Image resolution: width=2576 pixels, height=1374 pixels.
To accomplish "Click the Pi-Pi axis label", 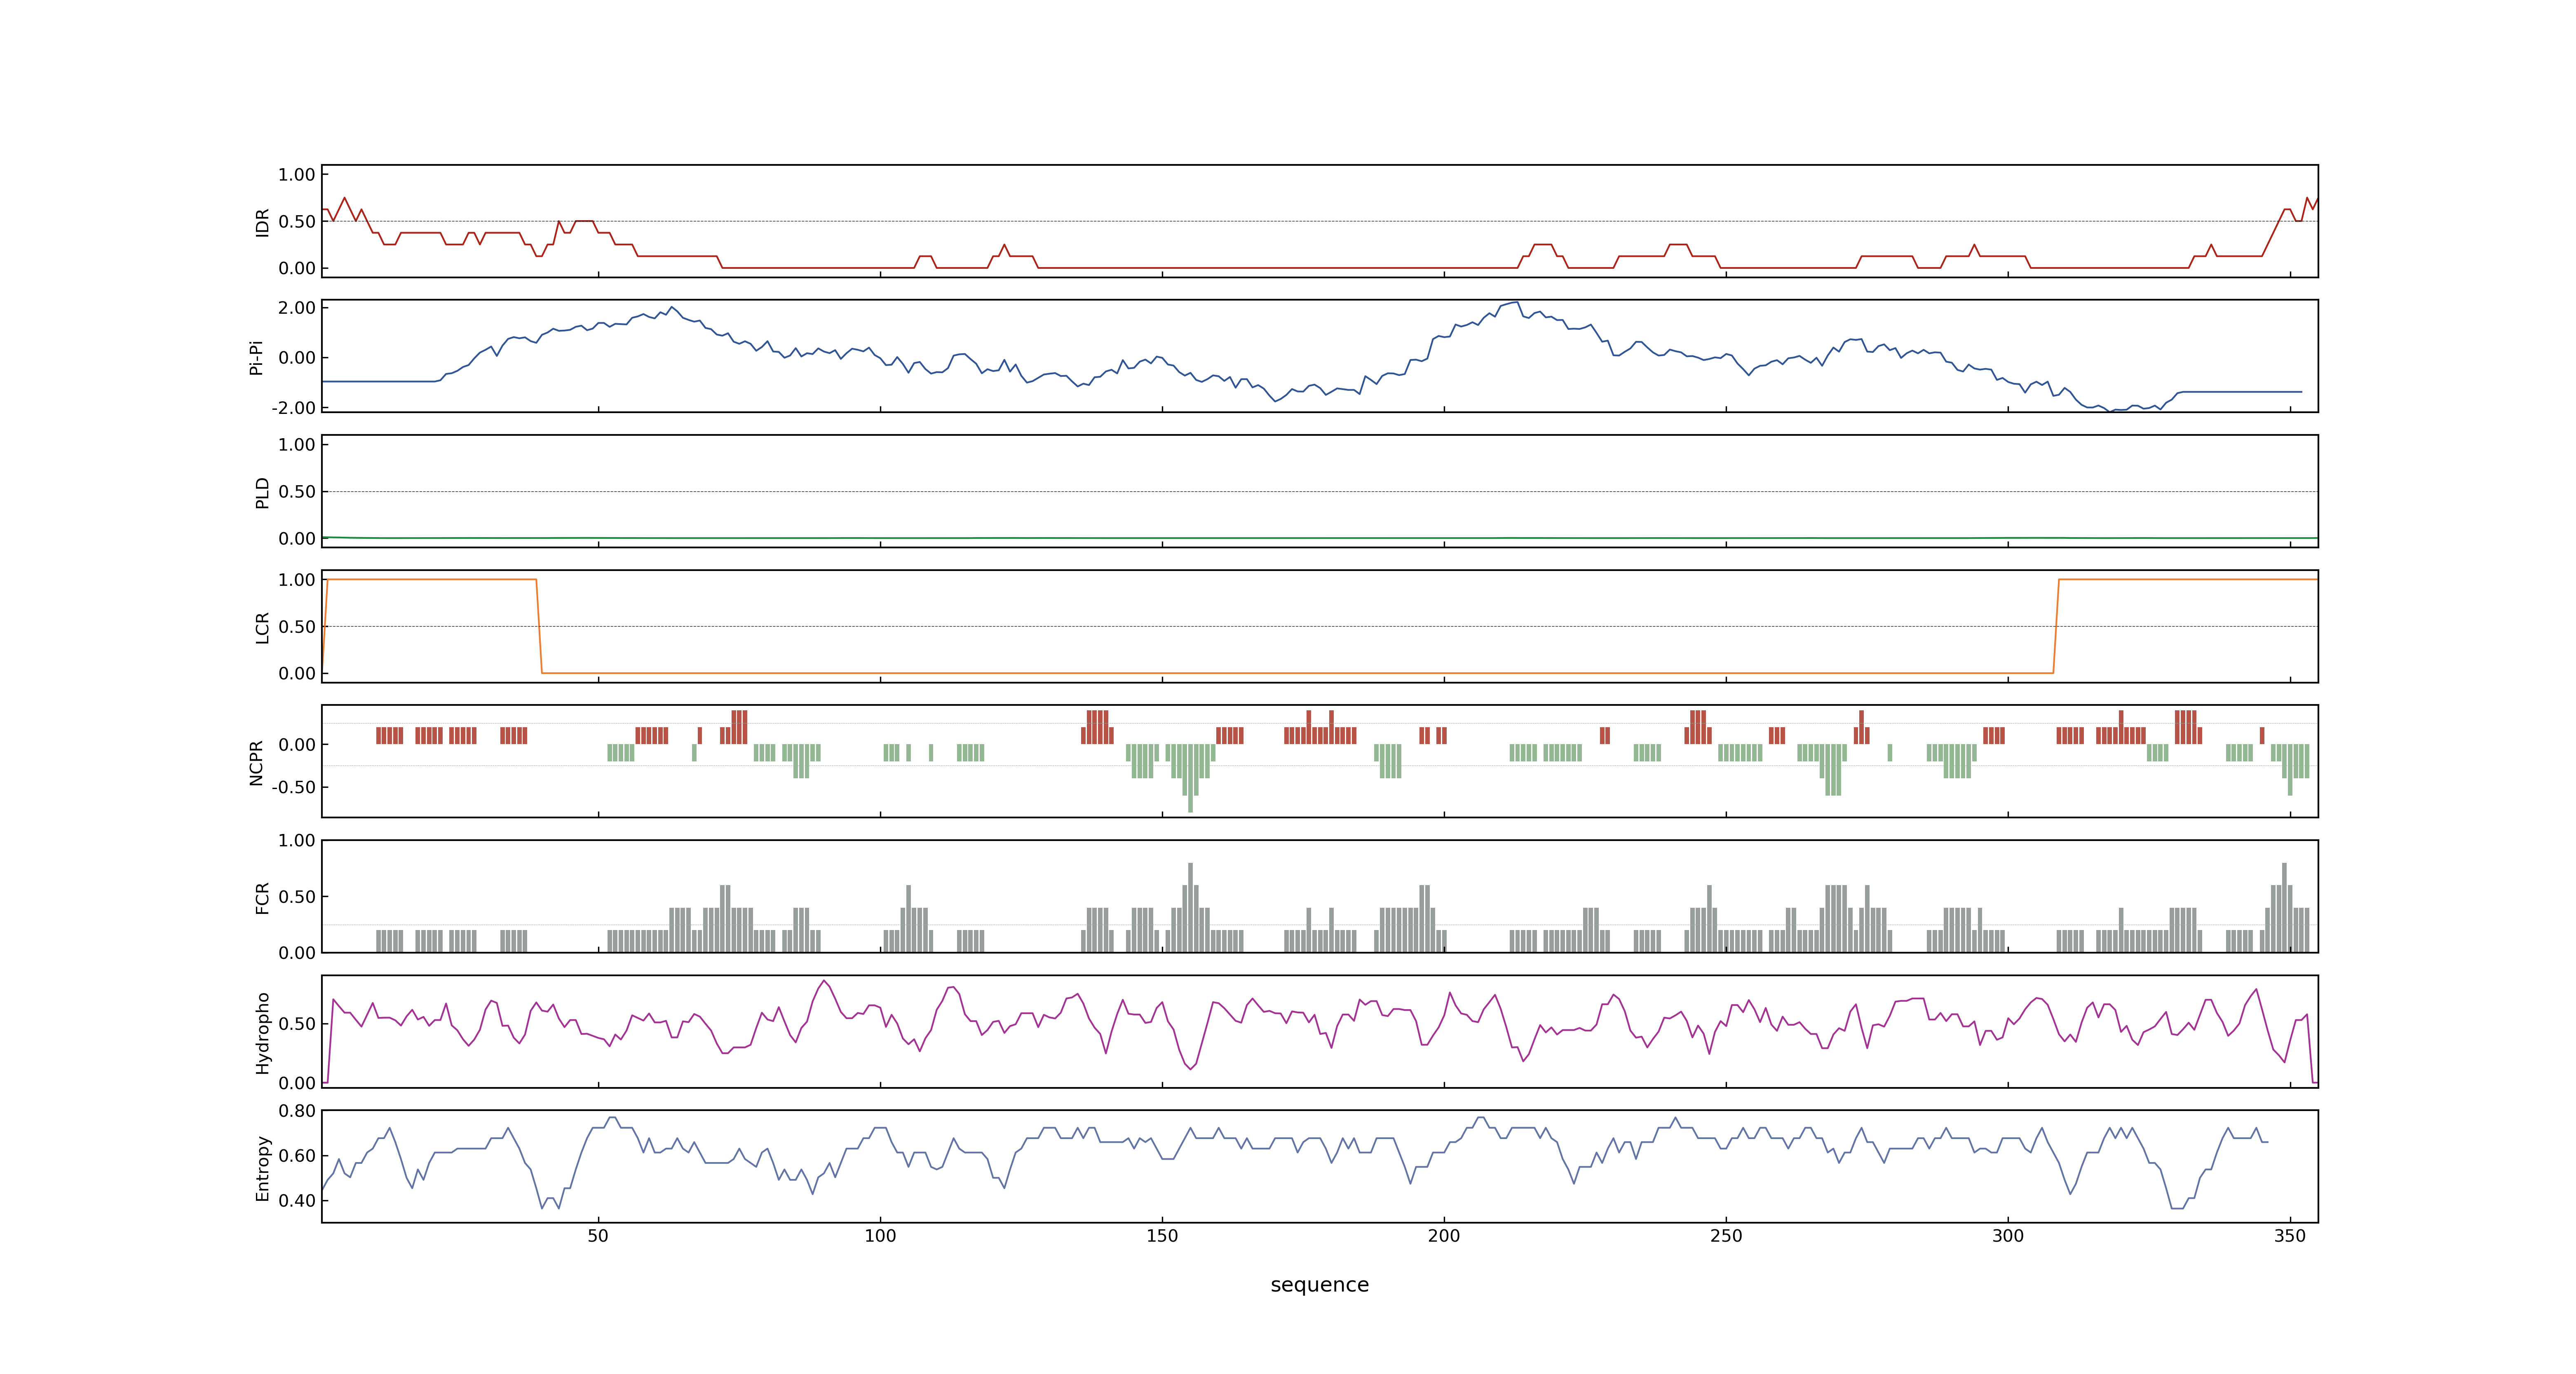I will 256,357.
